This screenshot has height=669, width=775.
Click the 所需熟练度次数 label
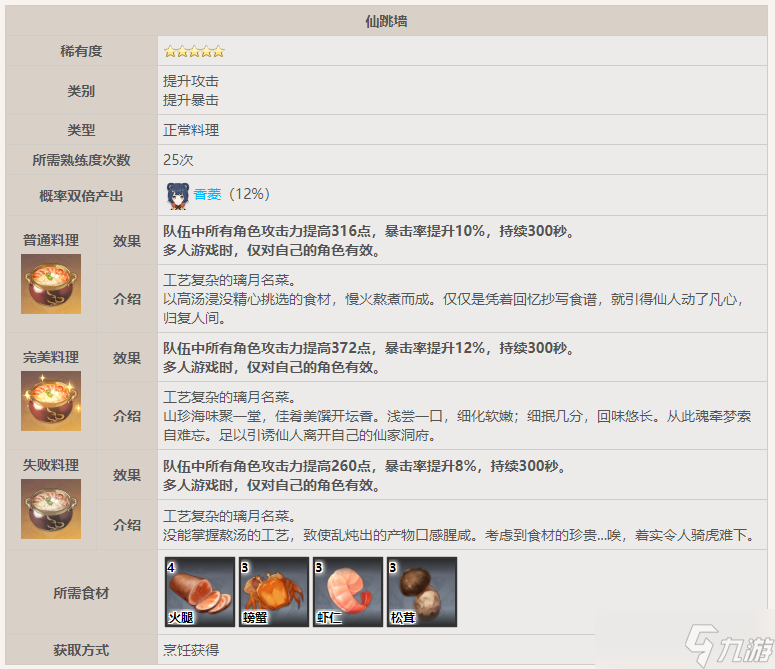(x=81, y=160)
